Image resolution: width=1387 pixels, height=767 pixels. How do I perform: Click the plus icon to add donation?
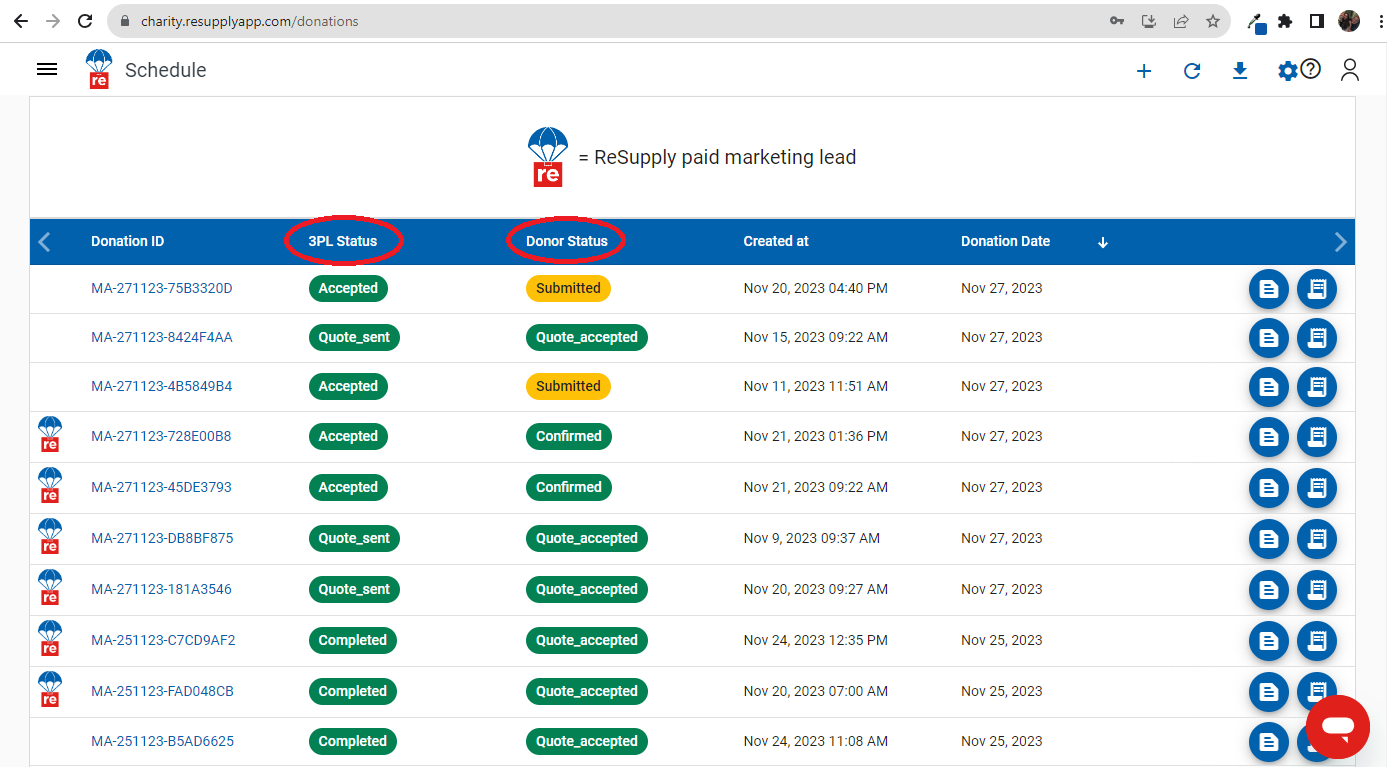click(x=1144, y=71)
